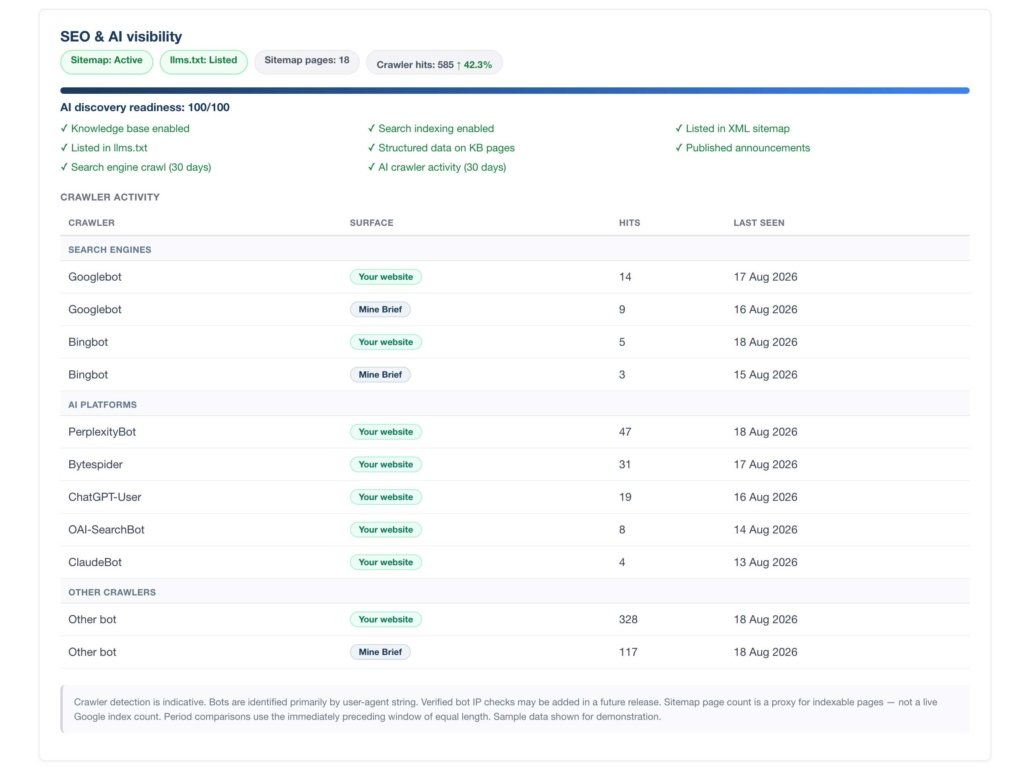Screen dimensions: 1030x777
Task: Click Your website tag in PerplexityBot row
Action: [x=386, y=432]
